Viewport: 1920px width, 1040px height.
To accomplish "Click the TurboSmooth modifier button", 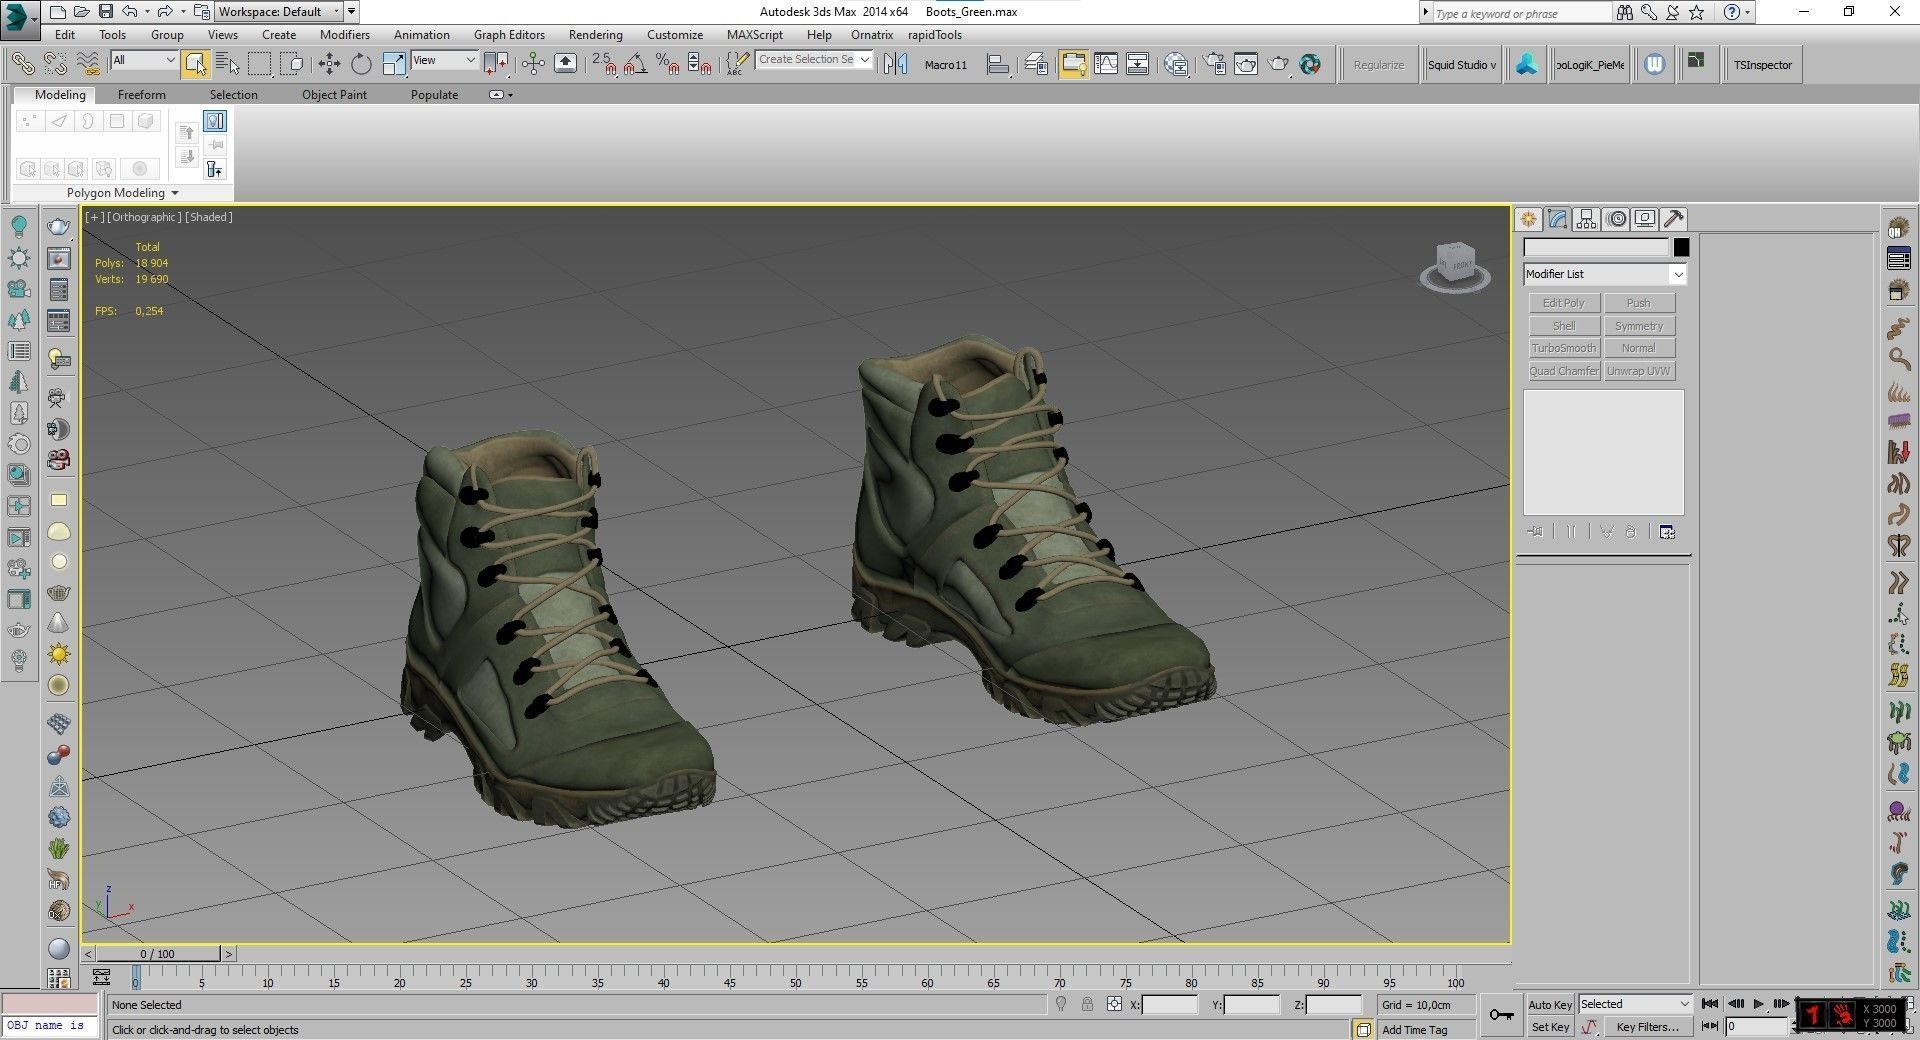I will click(x=1564, y=348).
